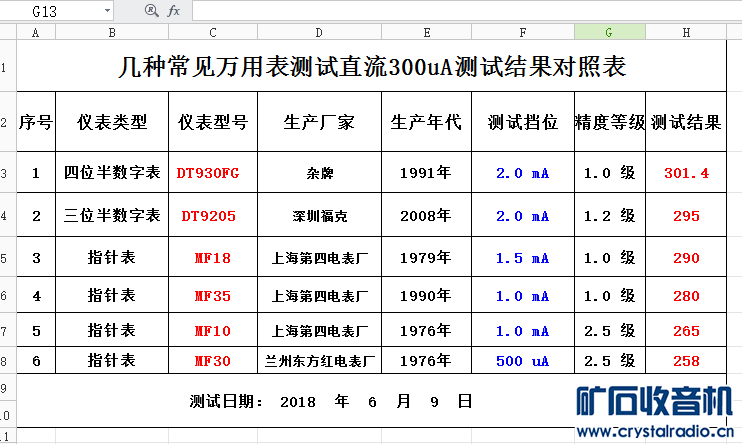Click the 500 uA range cell

(522, 361)
